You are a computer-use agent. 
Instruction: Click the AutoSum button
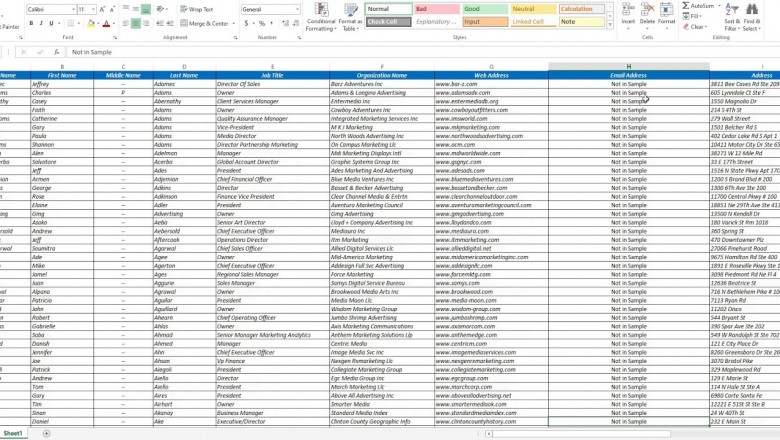[x=702, y=5]
